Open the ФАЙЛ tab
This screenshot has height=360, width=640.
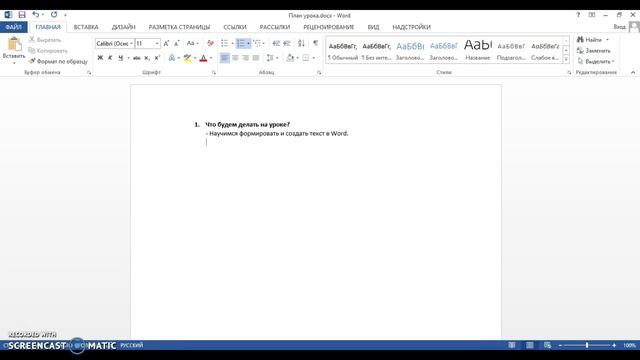tap(13, 27)
